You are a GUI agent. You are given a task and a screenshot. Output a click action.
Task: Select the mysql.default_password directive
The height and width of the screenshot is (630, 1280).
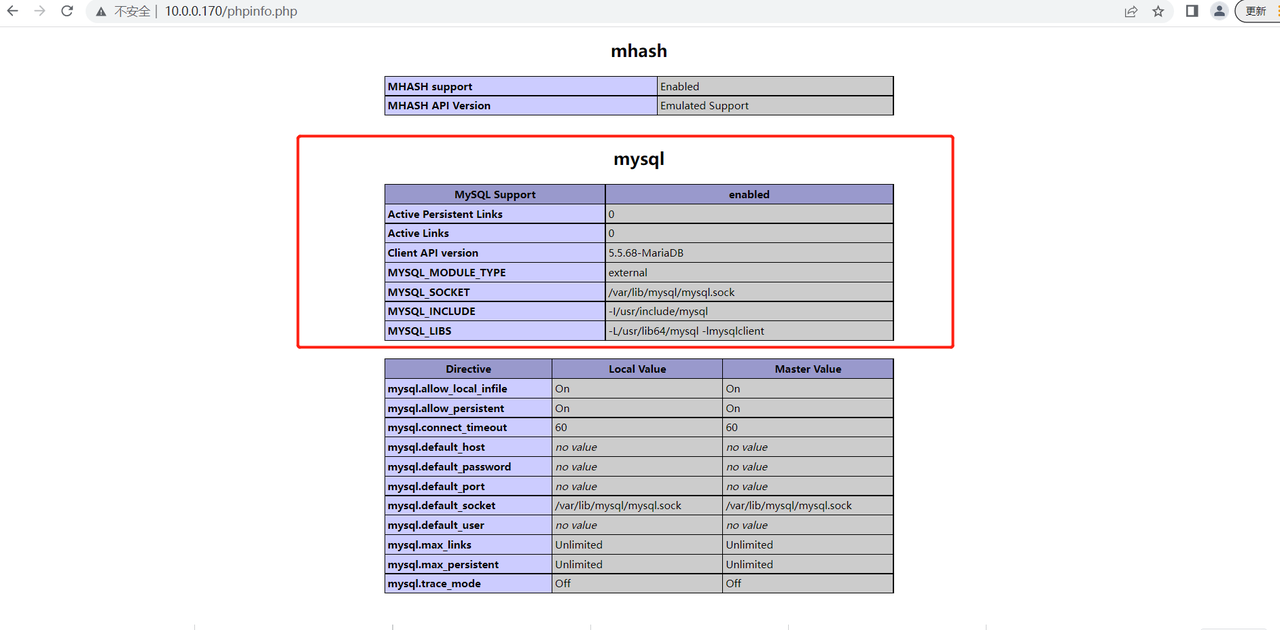[x=449, y=467]
